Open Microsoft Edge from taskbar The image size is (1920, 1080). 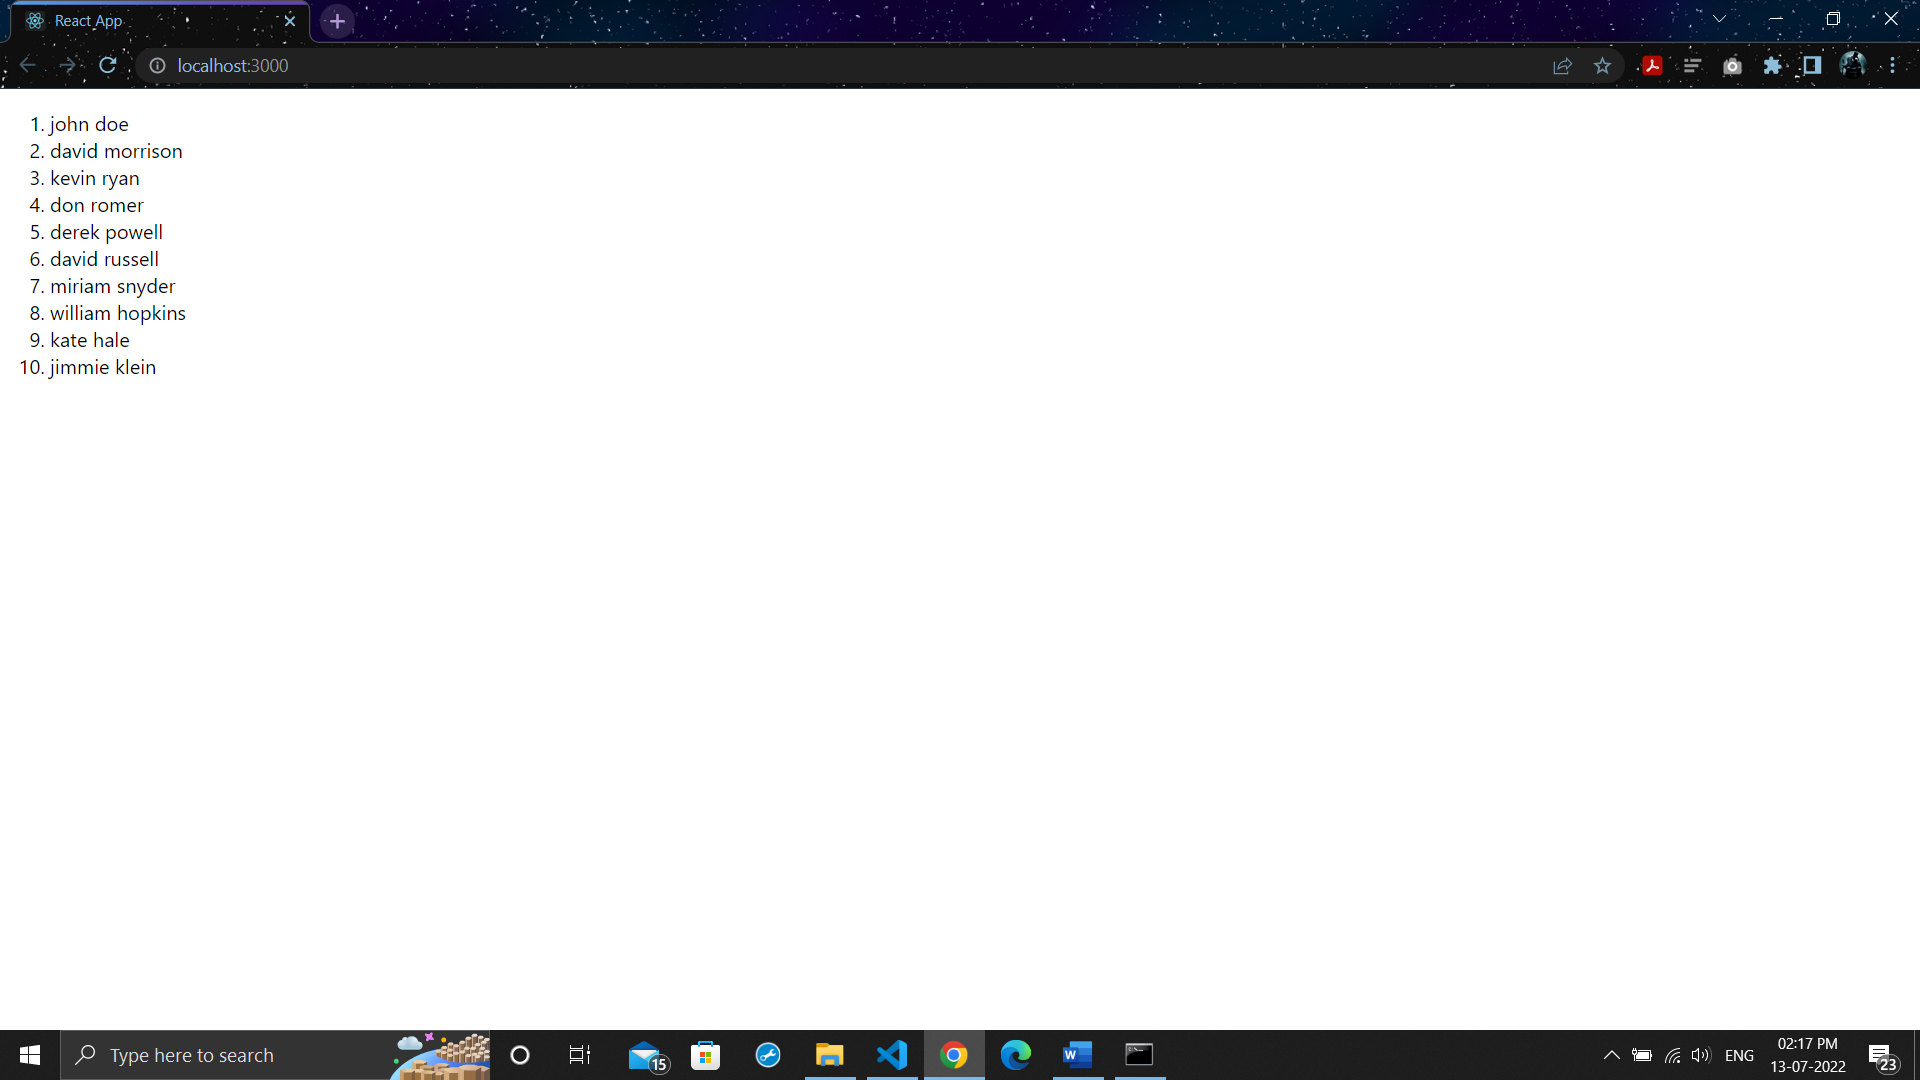[x=1015, y=1055]
